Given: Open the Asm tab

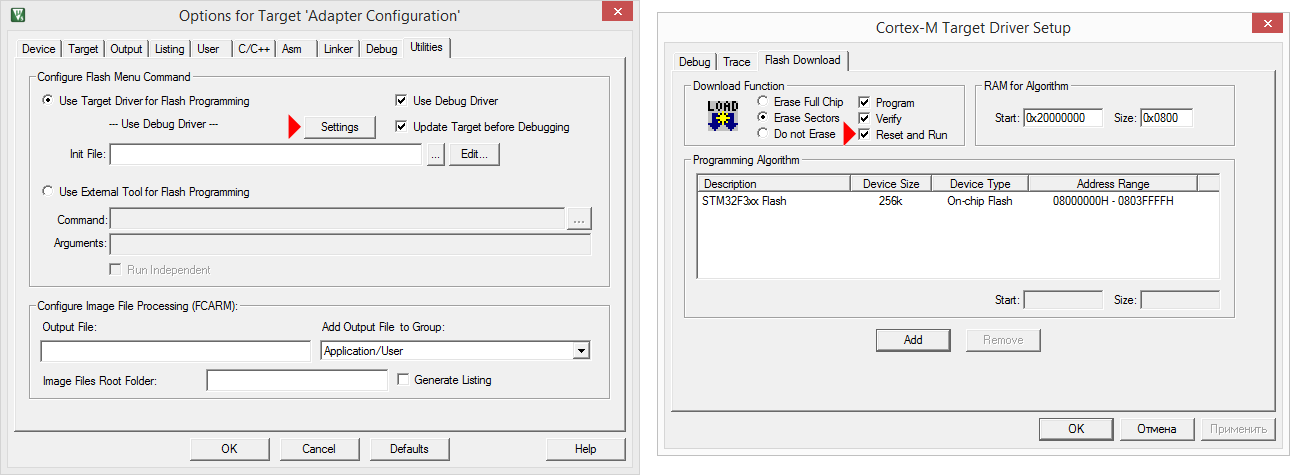Looking at the screenshot, I should coord(292,49).
